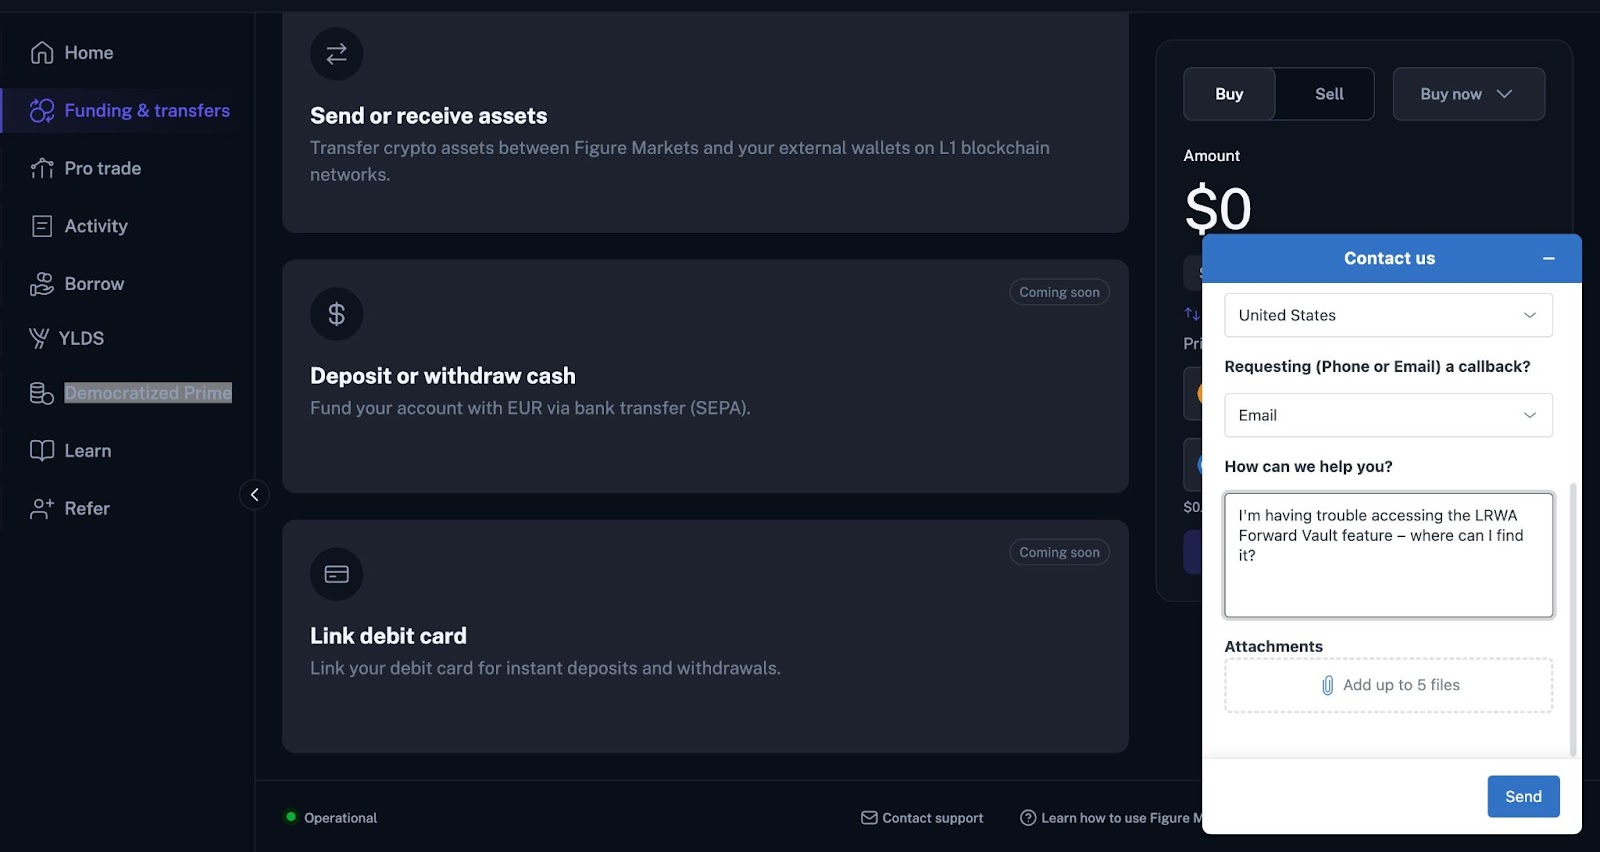
Task: Open Pro trade from sidebar icon
Action: pos(42,169)
